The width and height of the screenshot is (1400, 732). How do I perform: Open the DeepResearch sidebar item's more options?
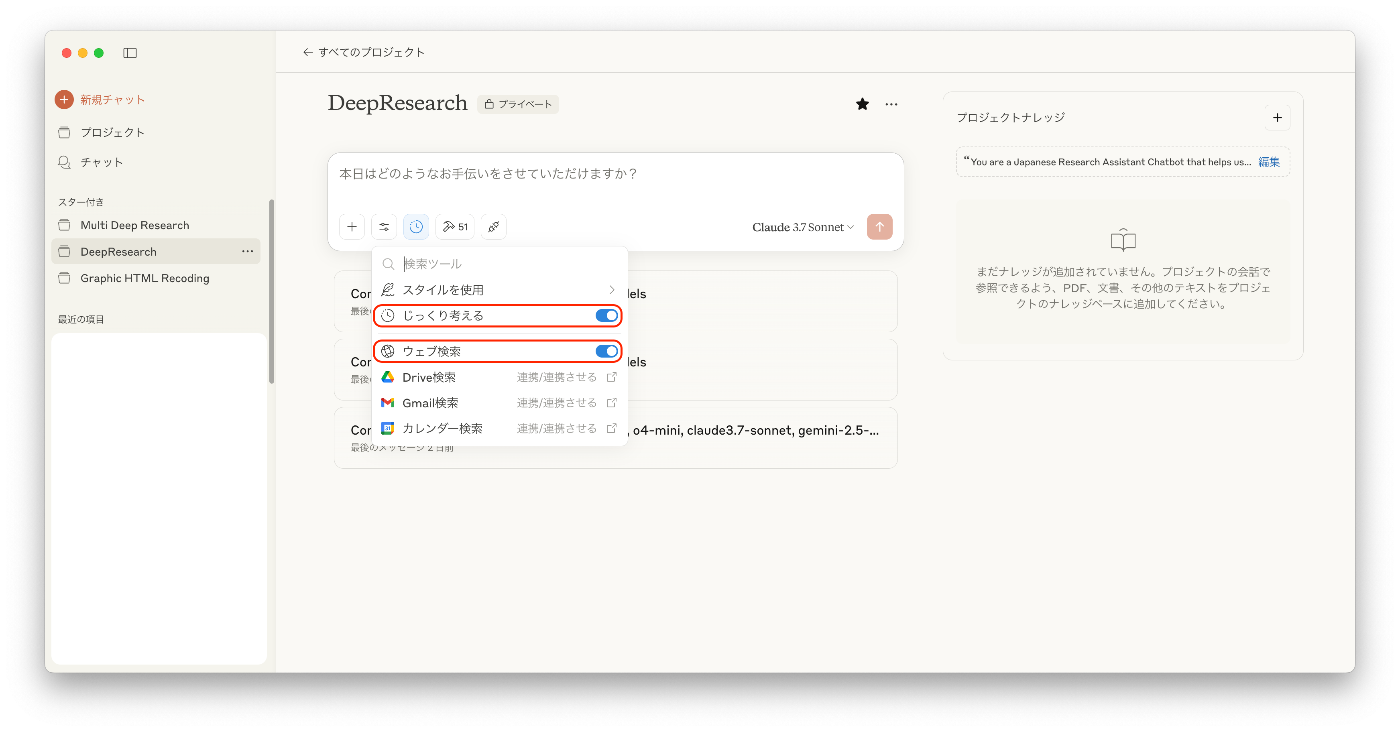pos(247,251)
